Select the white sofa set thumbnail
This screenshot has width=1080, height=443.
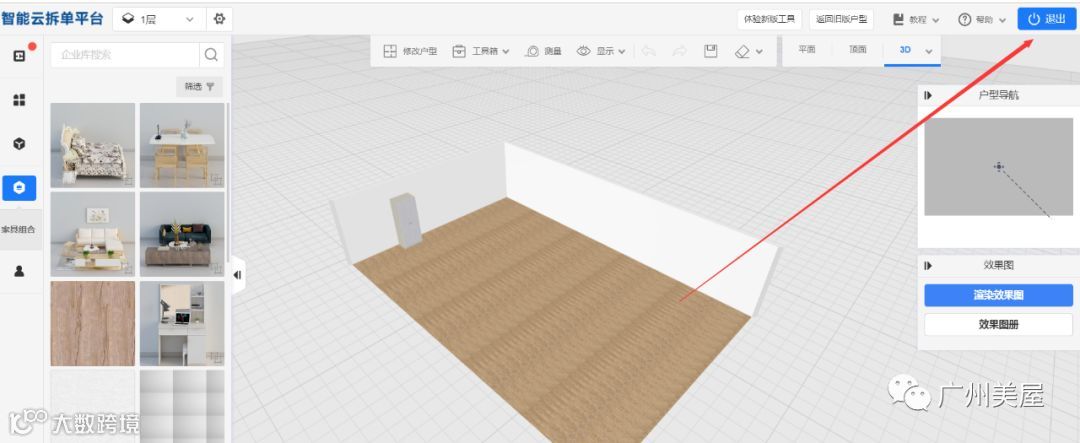92,234
